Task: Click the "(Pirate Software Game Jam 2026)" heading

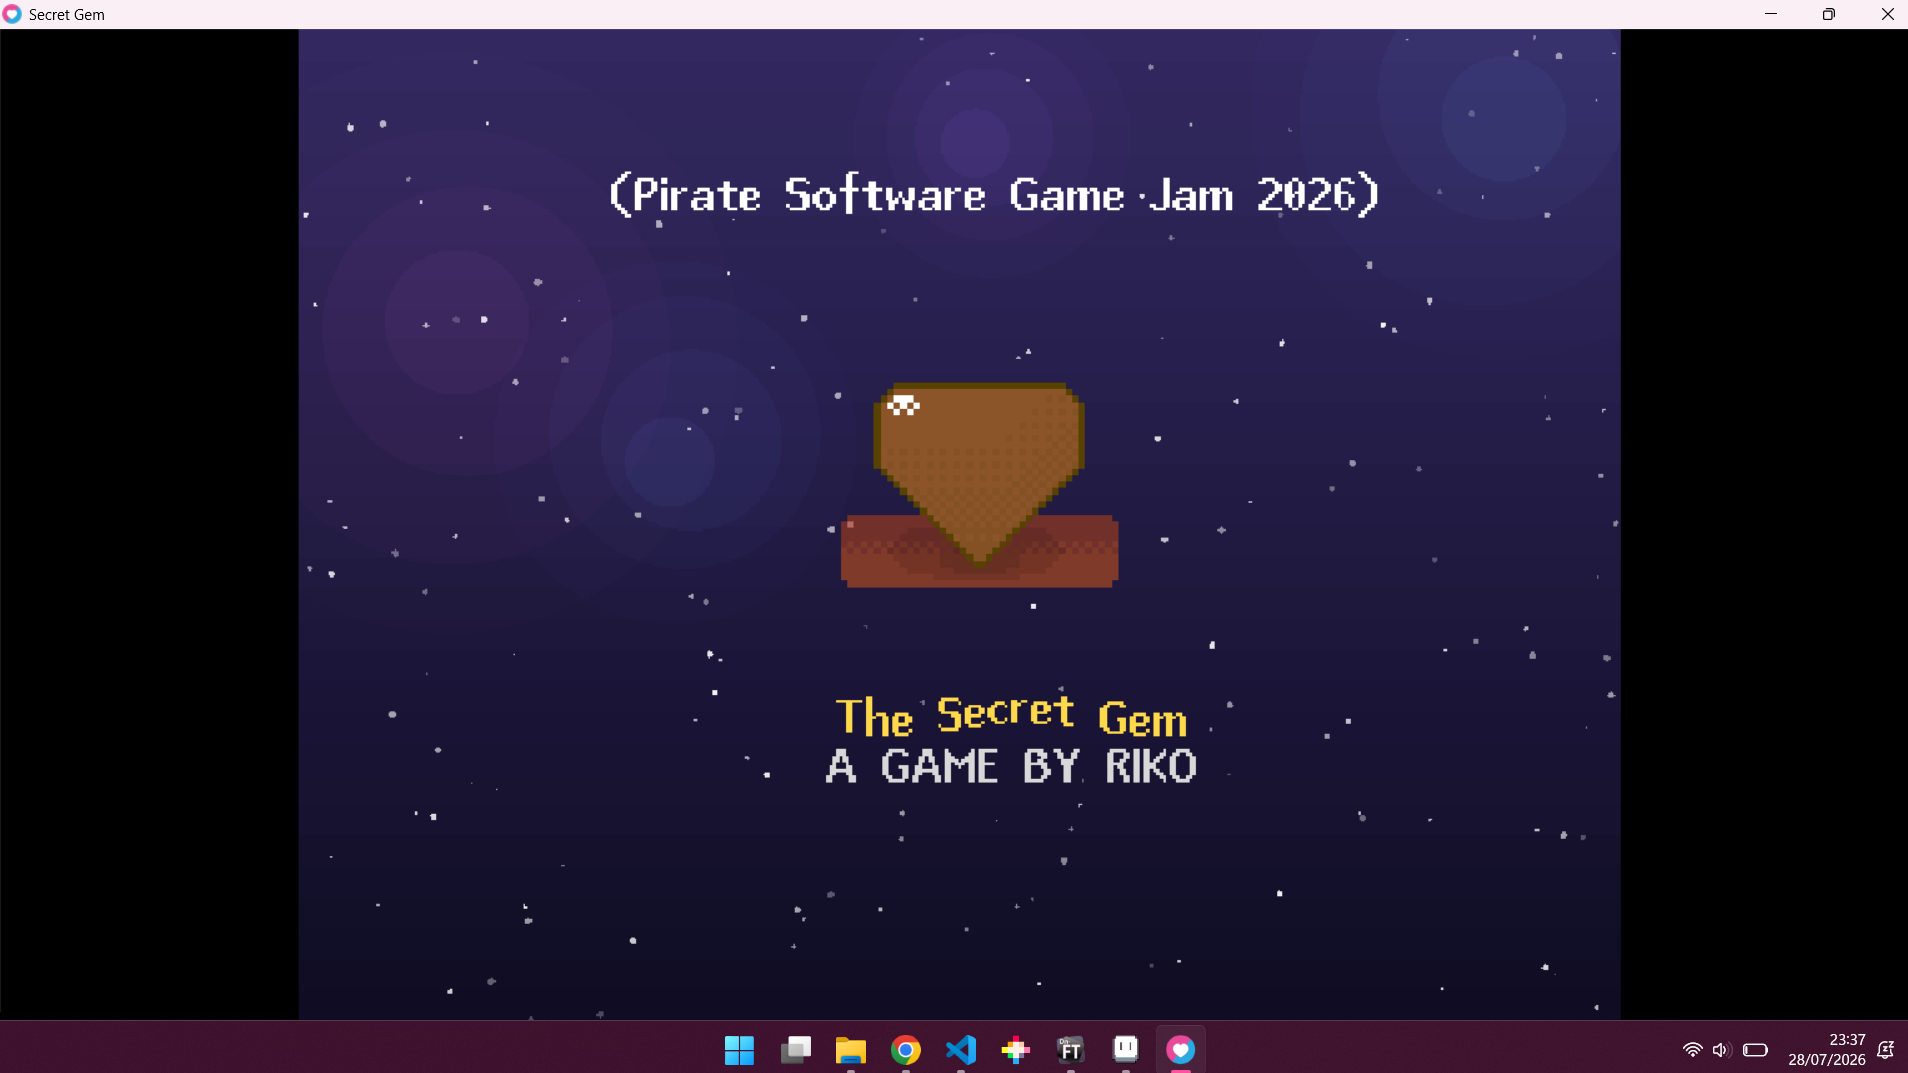Action: (994, 194)
